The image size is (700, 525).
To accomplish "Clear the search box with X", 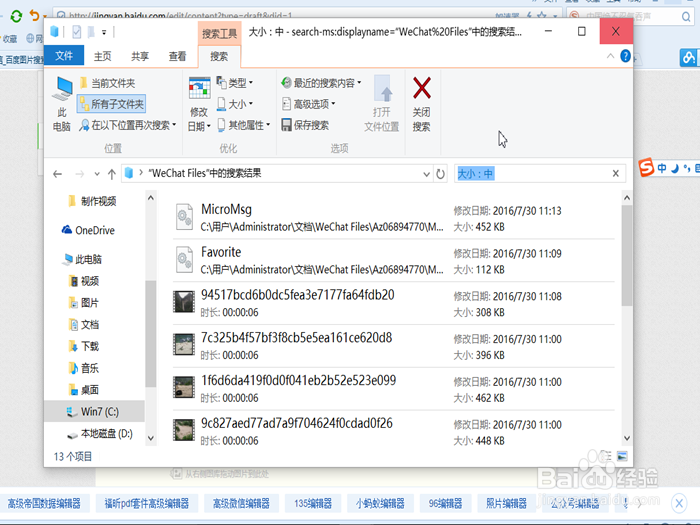I will point(616,173).
